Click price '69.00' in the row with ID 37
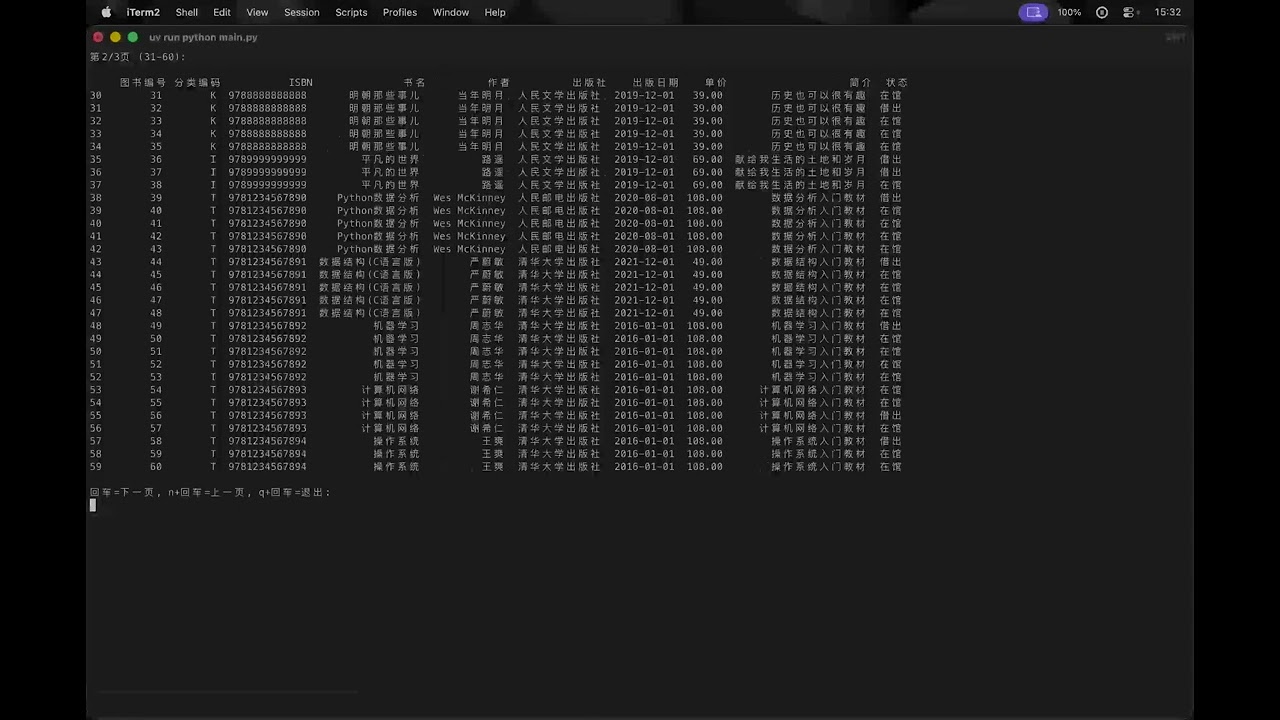The height and width of the screenshot is (720, 1280). tap(707, 172)
